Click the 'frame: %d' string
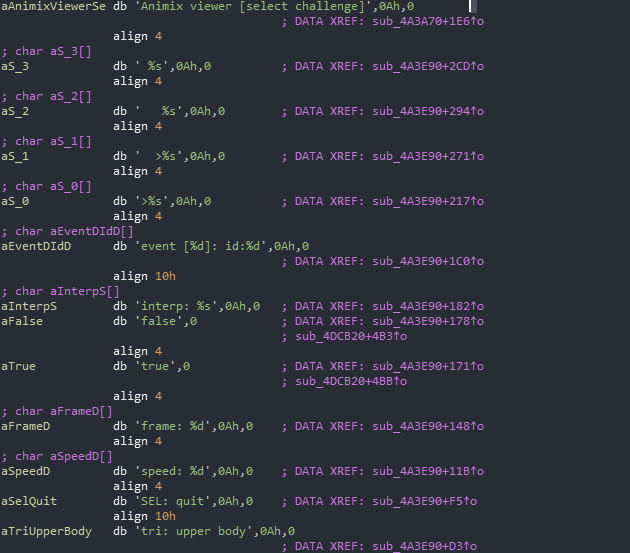Viewport: 630px width, 553px height. [175, 426]
